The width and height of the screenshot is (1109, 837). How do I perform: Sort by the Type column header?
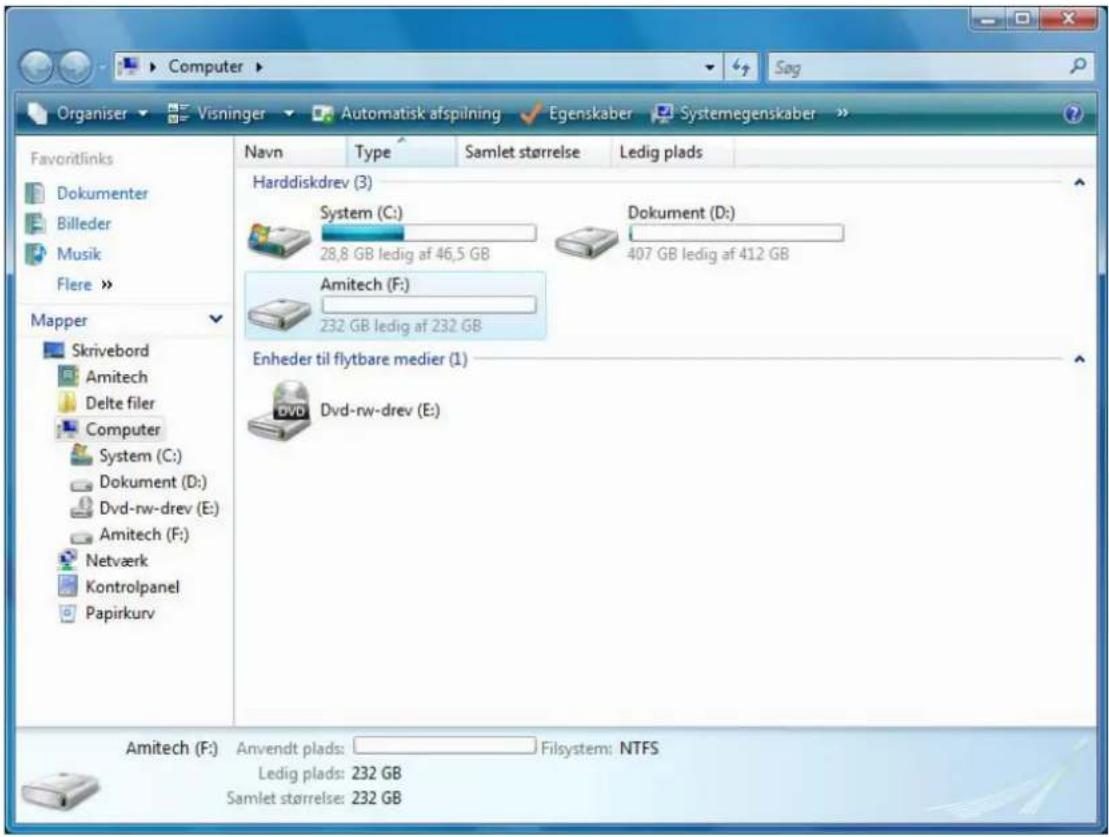(401, 152)
